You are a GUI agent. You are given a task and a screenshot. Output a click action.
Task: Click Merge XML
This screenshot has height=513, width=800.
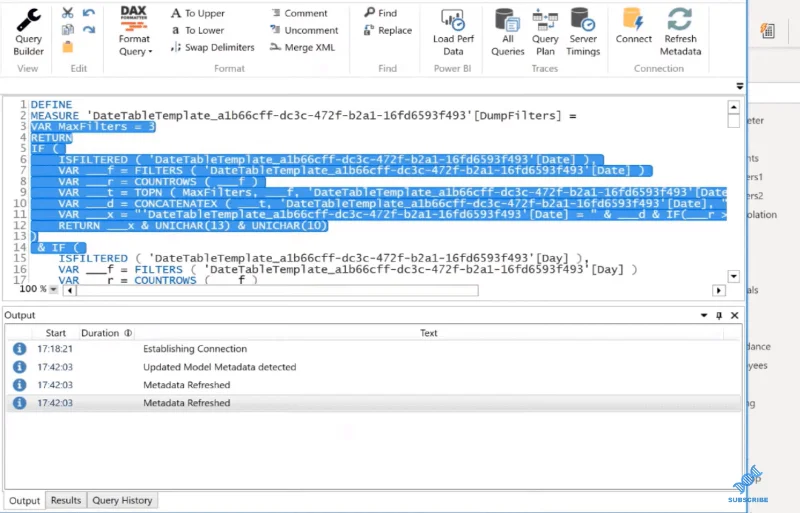303,47
